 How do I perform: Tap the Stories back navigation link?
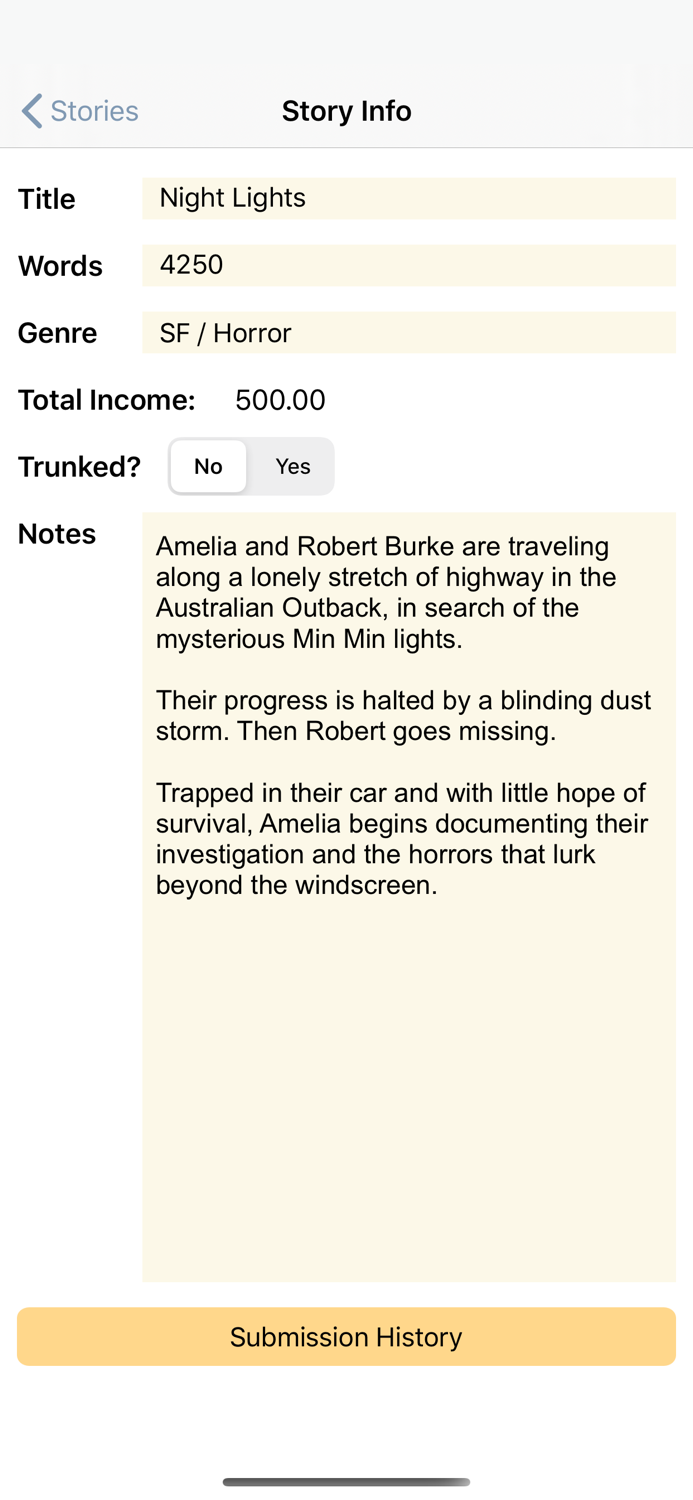97,110
